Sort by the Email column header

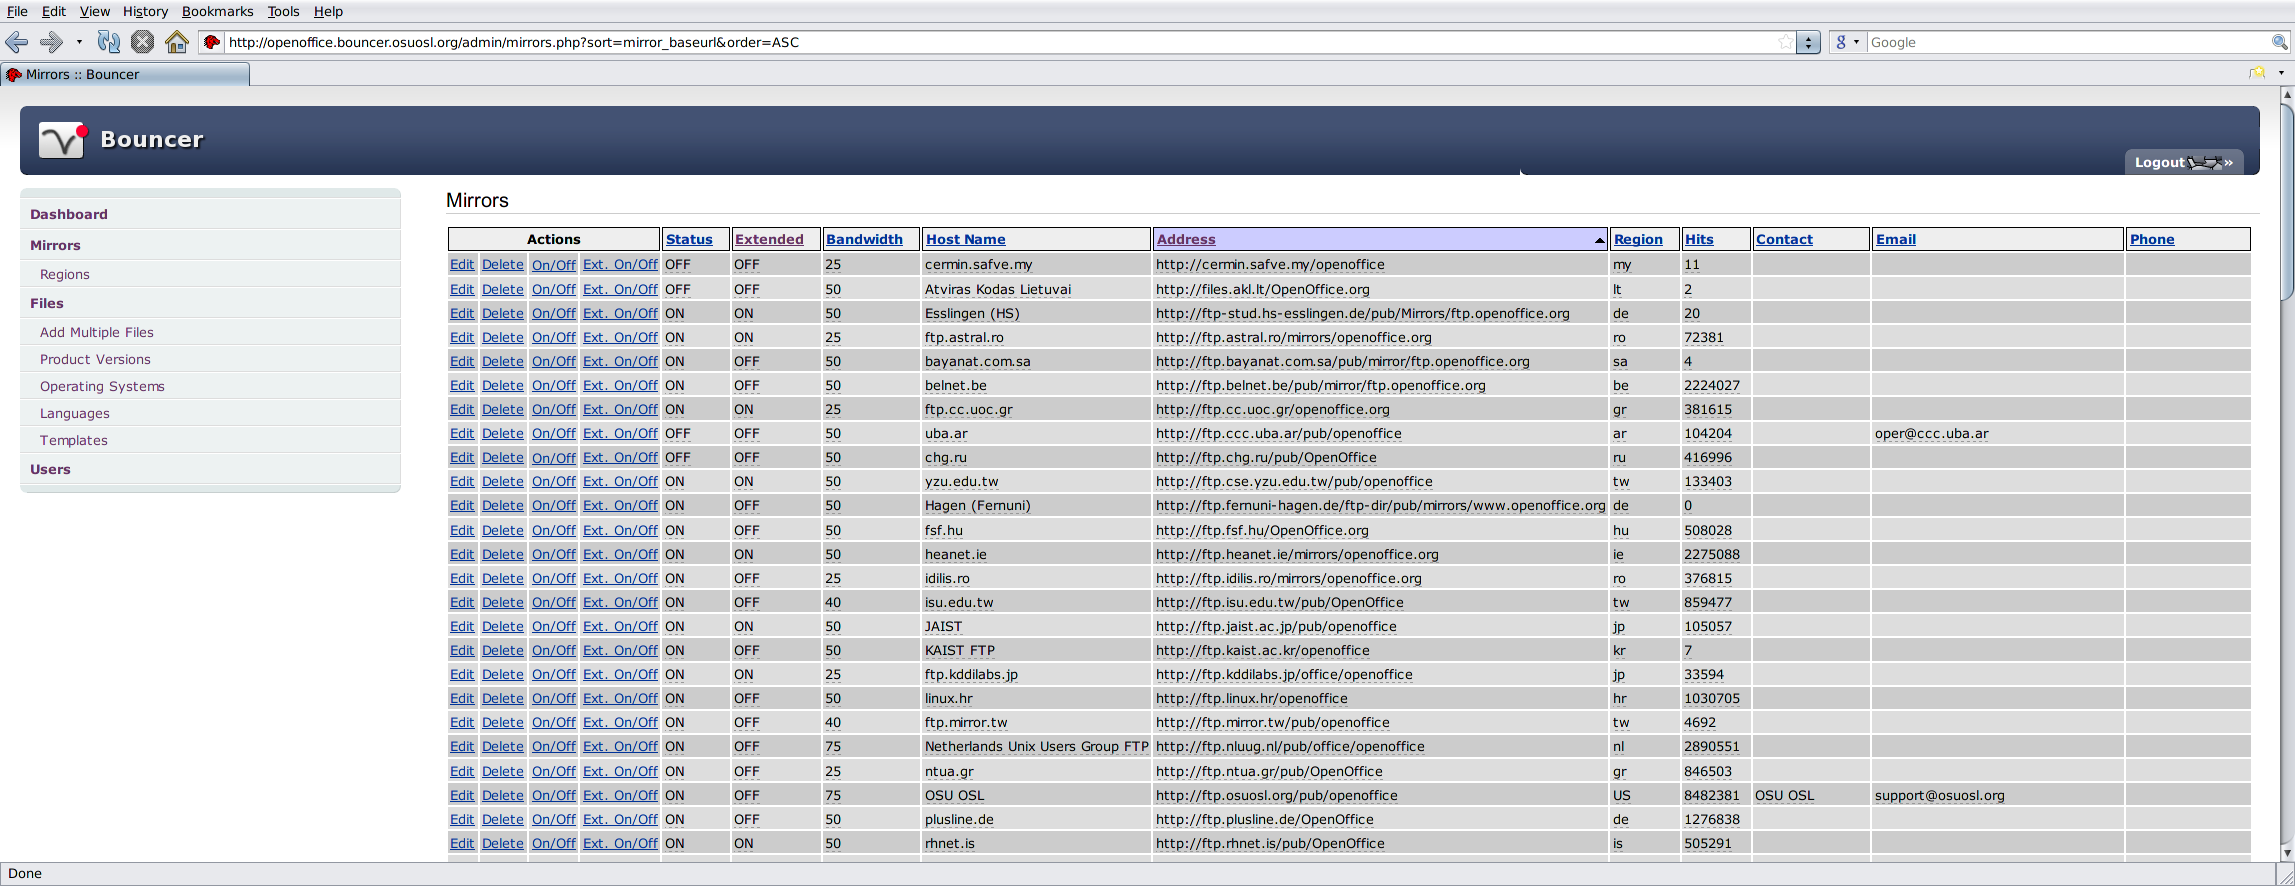point(1895,239)
